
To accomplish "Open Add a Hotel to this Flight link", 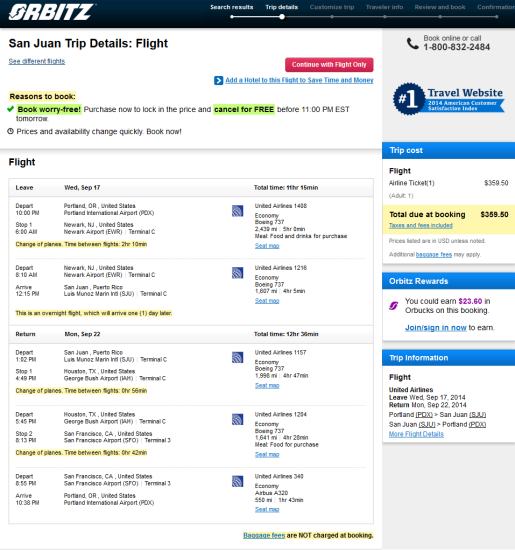I will [299, 80].
